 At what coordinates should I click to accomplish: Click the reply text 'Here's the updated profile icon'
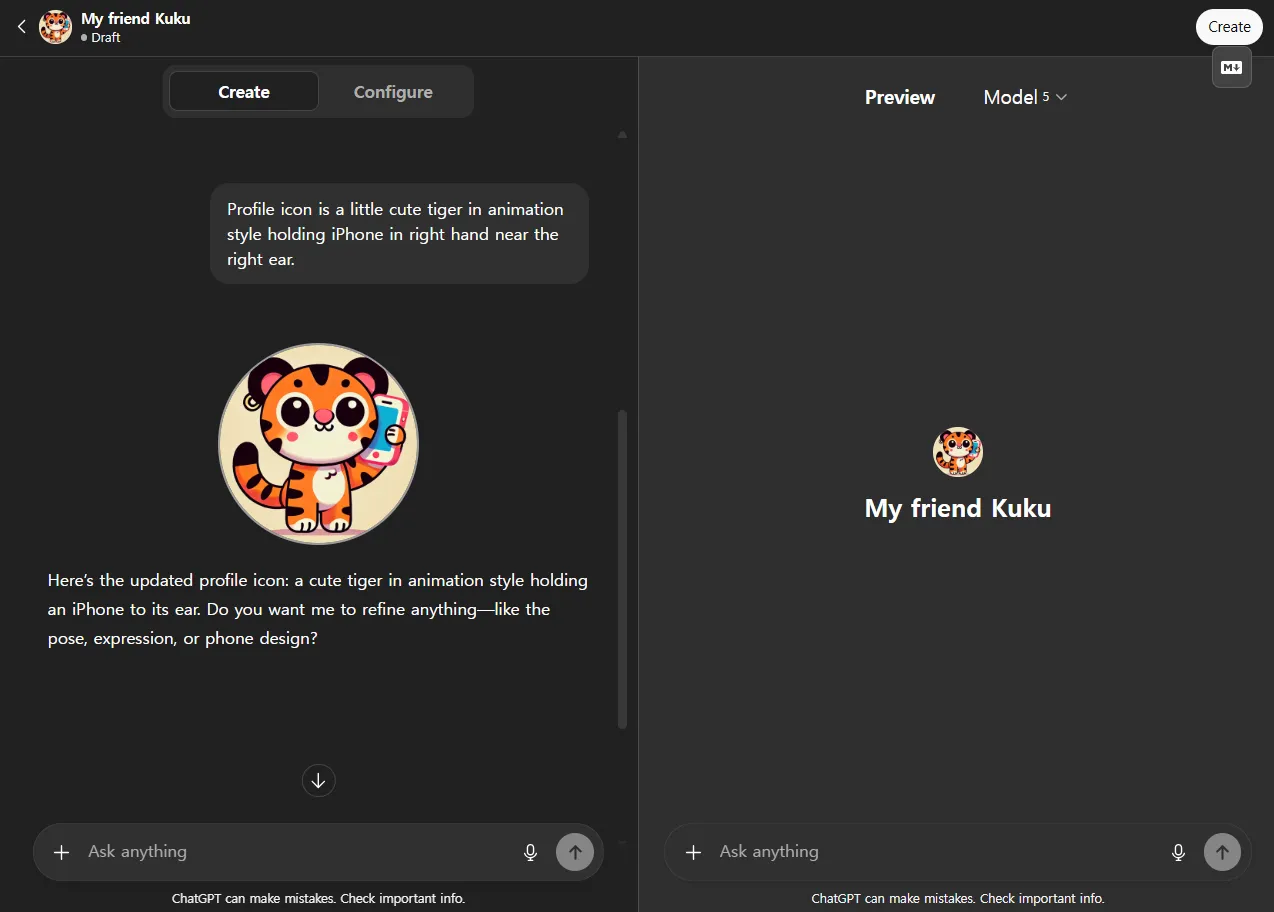(318, 609)
